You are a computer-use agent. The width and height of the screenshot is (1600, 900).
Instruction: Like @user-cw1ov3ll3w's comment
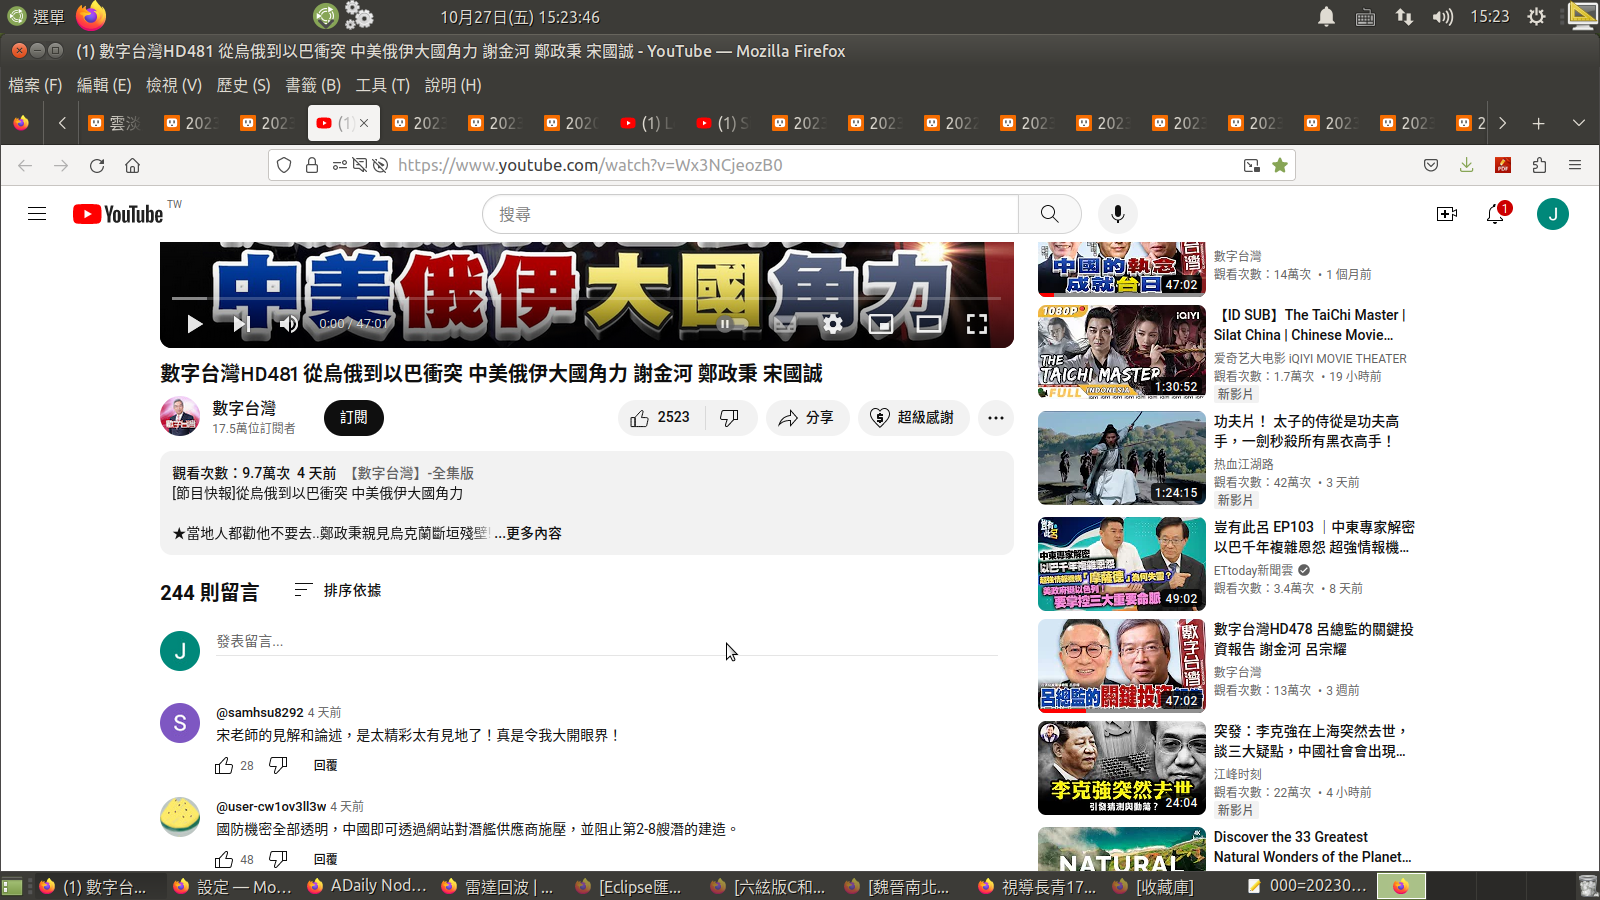point(224,859)
